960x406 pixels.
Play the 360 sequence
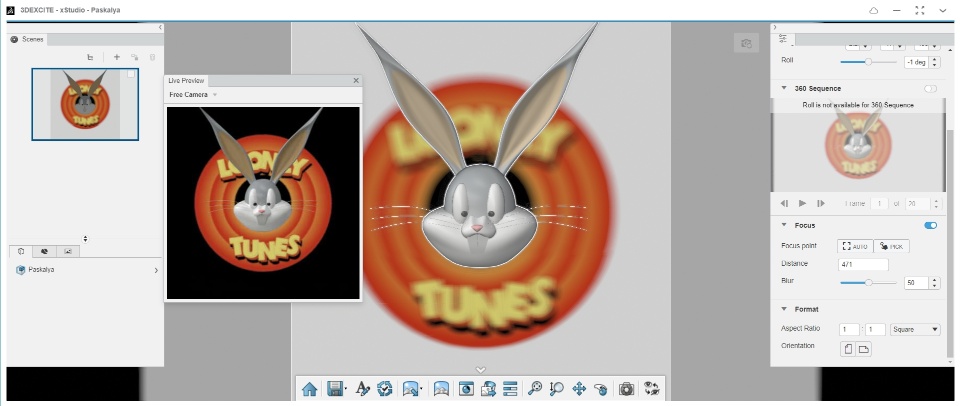[x=803, y=203]
